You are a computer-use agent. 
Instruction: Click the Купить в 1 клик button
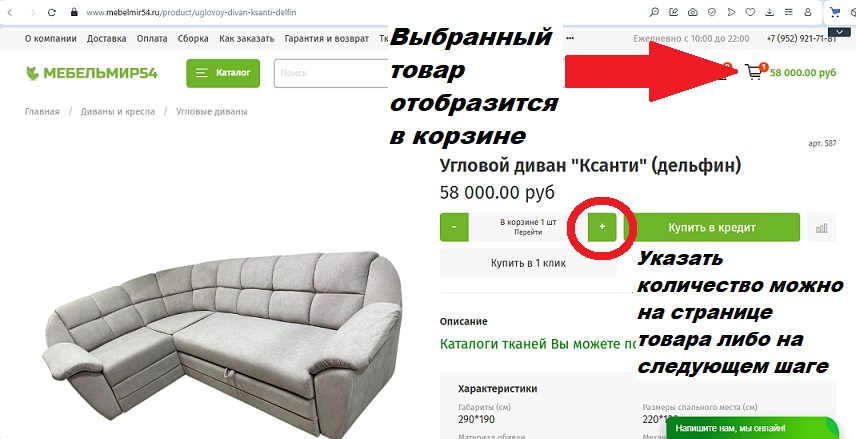point(528,263)
